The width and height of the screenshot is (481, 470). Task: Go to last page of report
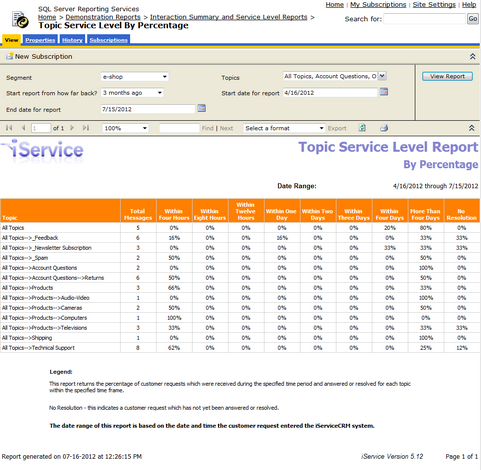[86, 128]
